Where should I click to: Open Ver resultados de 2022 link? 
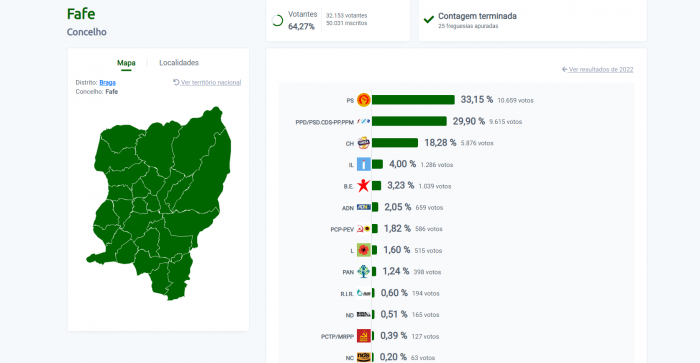597,69
